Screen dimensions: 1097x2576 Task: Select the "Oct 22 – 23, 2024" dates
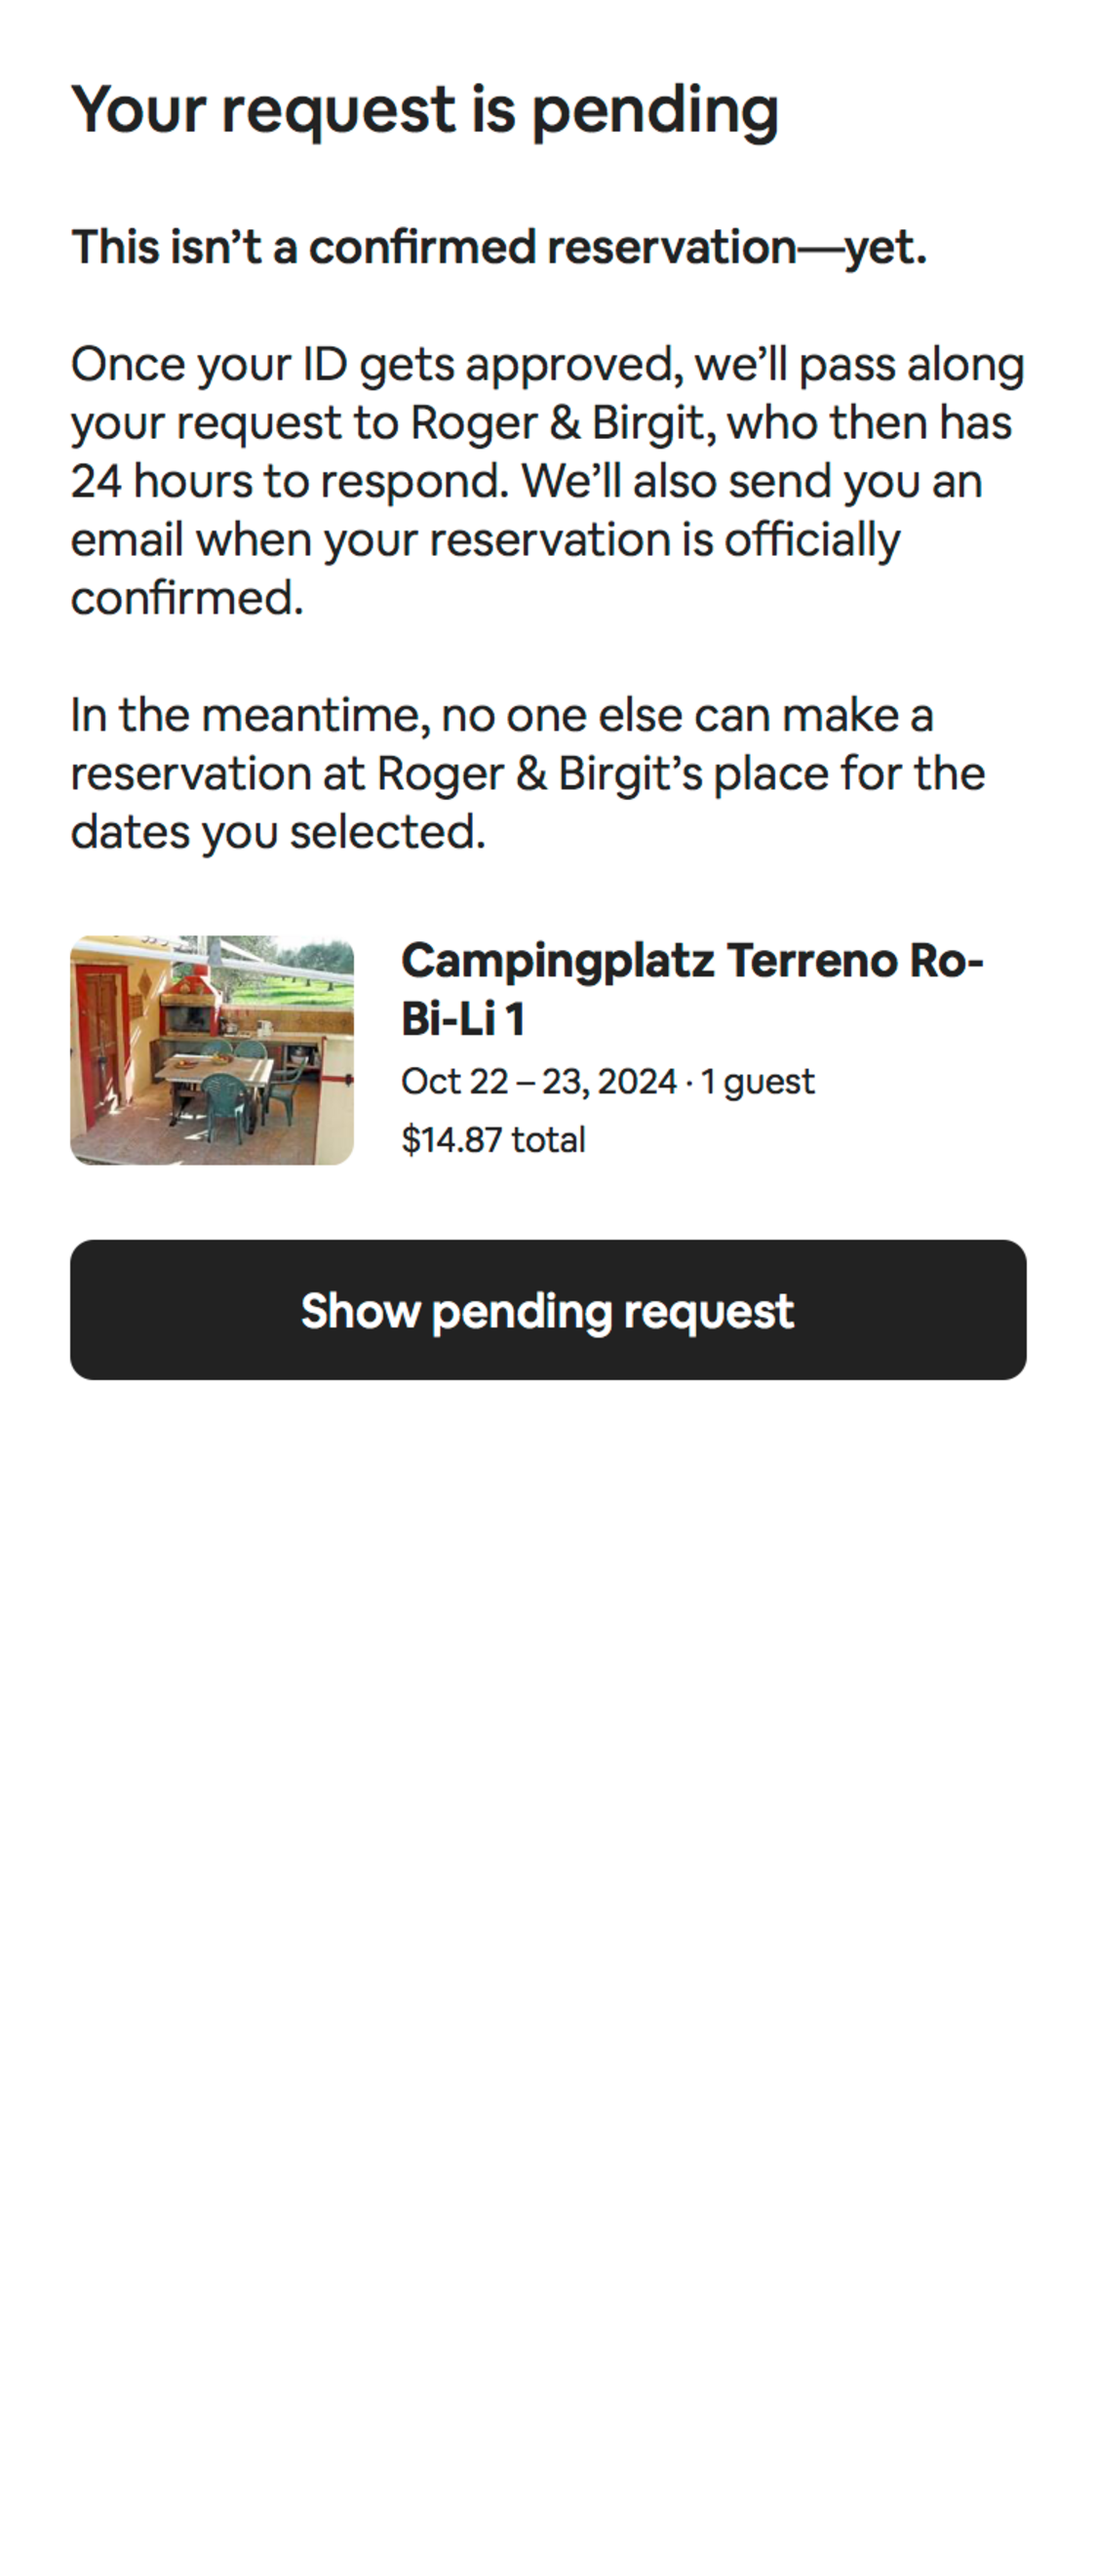click(538, 1081)
